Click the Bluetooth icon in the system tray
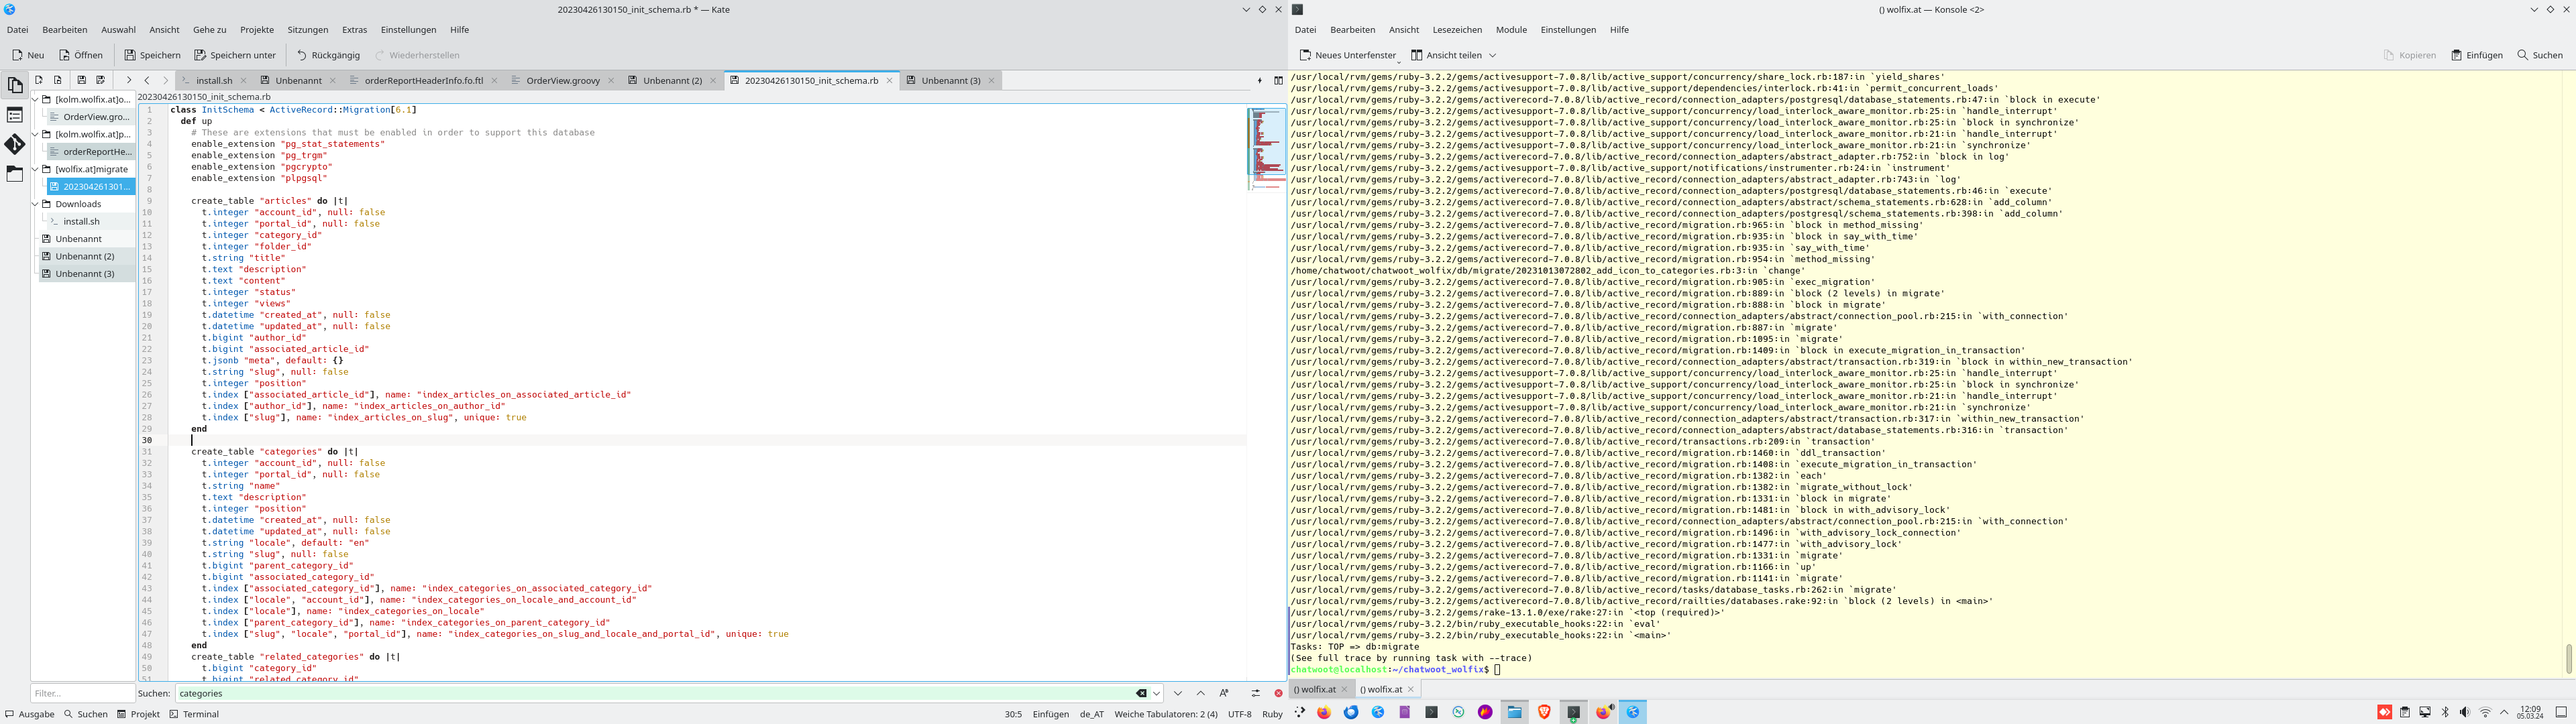Image resolution: width=2576 pixels, height=724 pixels. pyautogui.click(x=2445, y=712)
